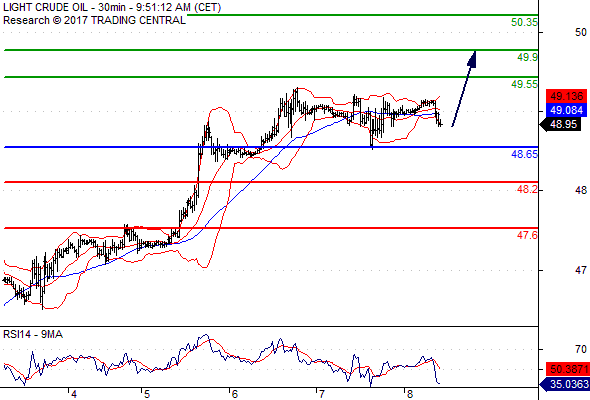The width and height of the screenshot is (590, 400).
Task: Select the red 47.6 support level label
Action: coord(528,235)
